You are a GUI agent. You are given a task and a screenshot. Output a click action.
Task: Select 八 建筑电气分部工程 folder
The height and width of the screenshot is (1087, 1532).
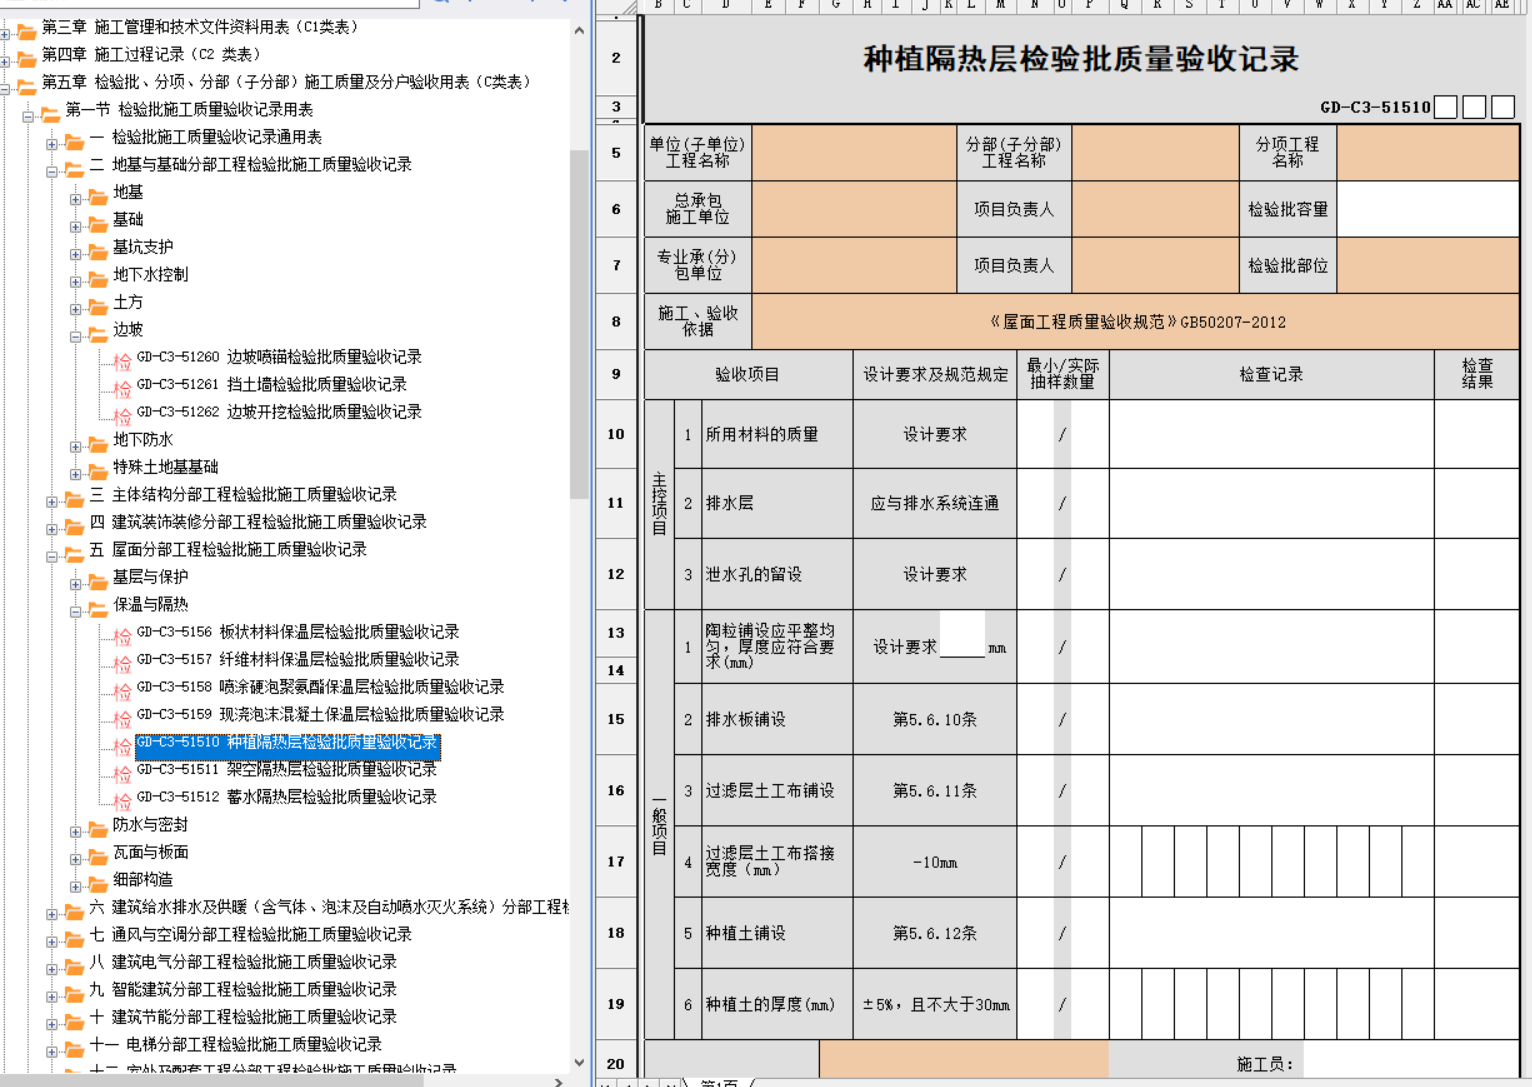click(243, 962)
